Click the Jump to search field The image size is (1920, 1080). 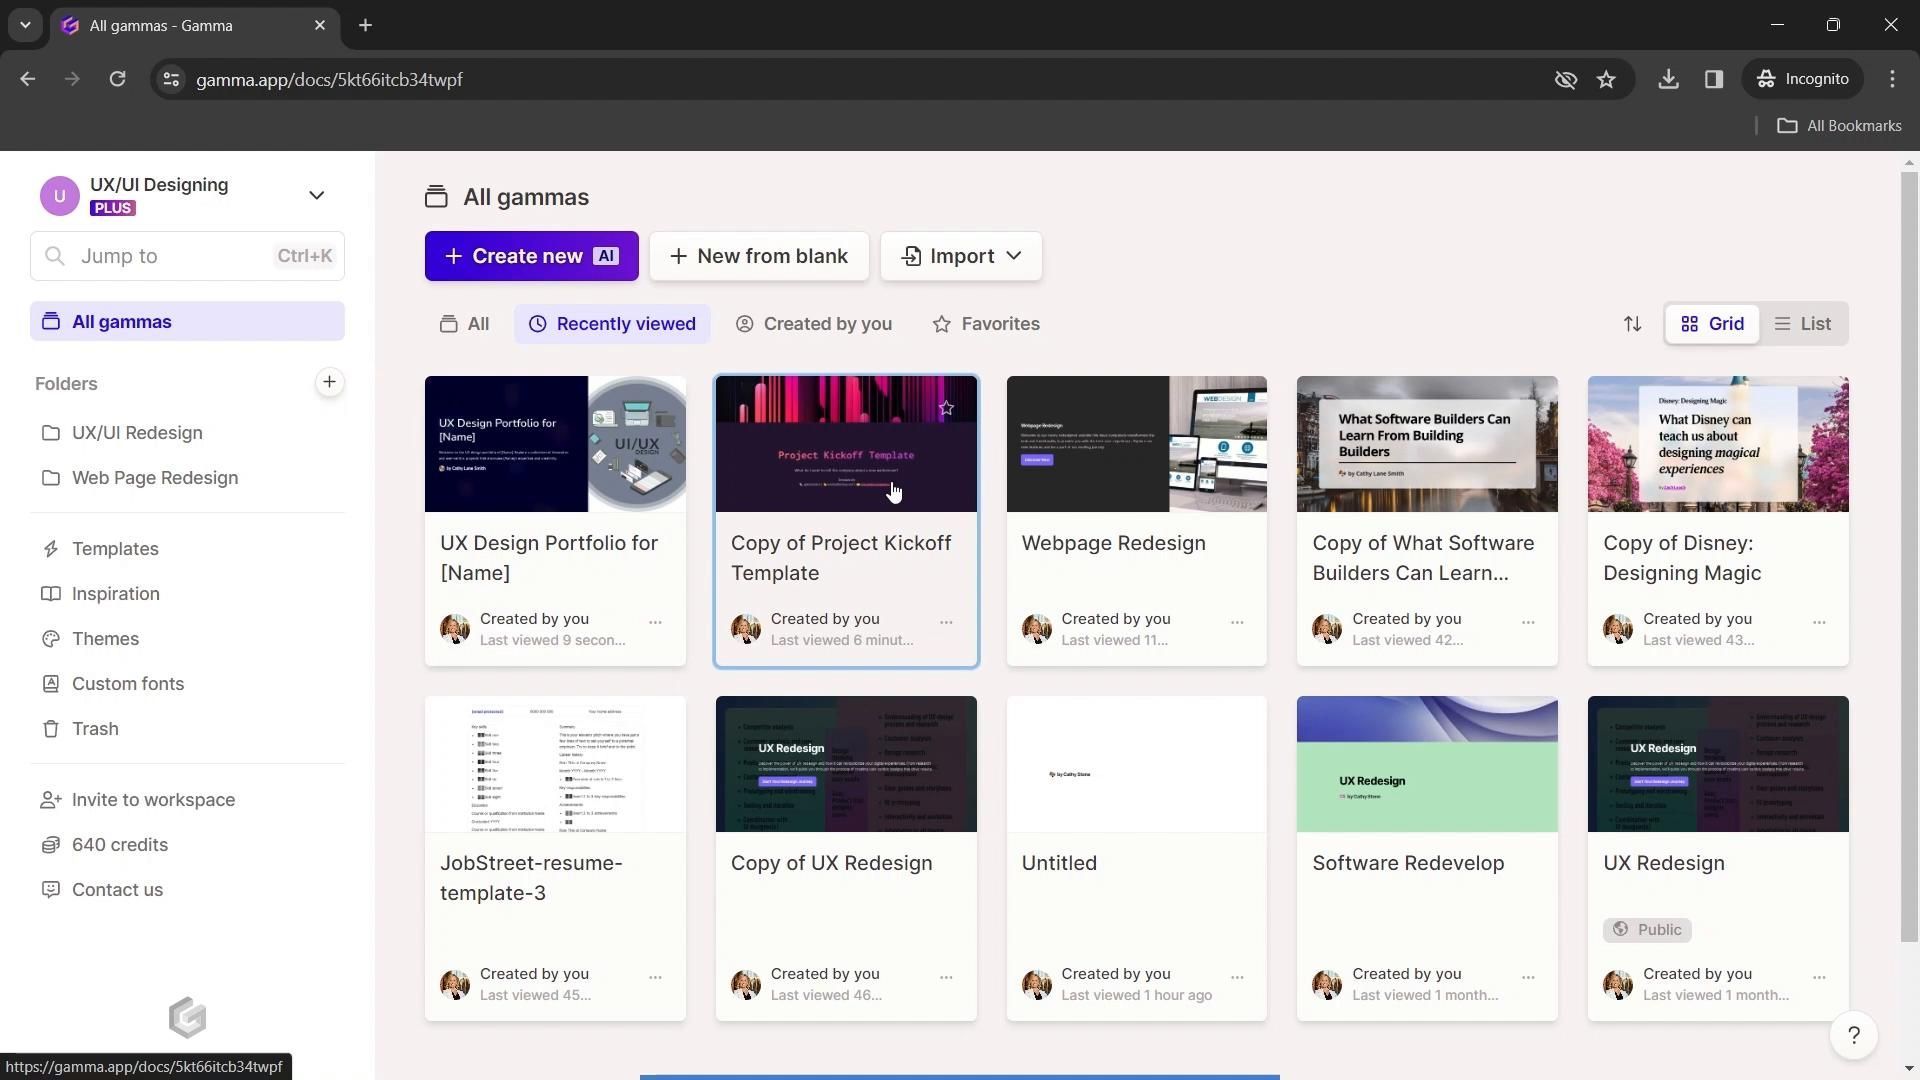pos(187,256)
